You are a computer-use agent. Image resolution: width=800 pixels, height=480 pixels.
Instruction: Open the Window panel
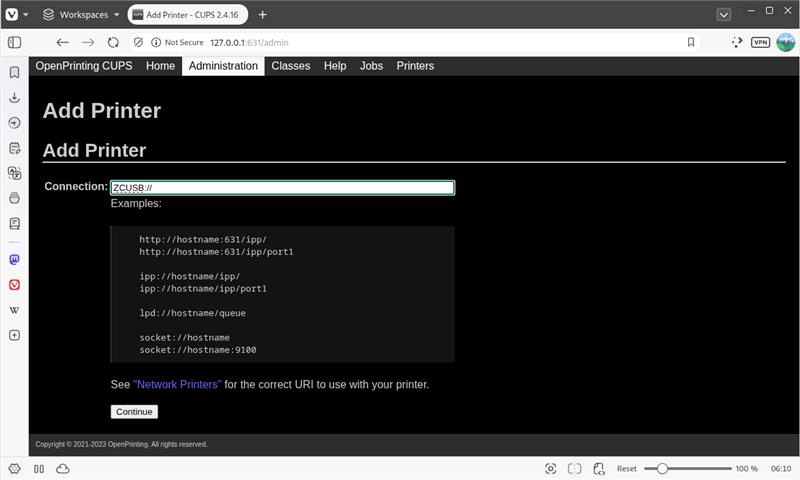[x=14, y=198]
